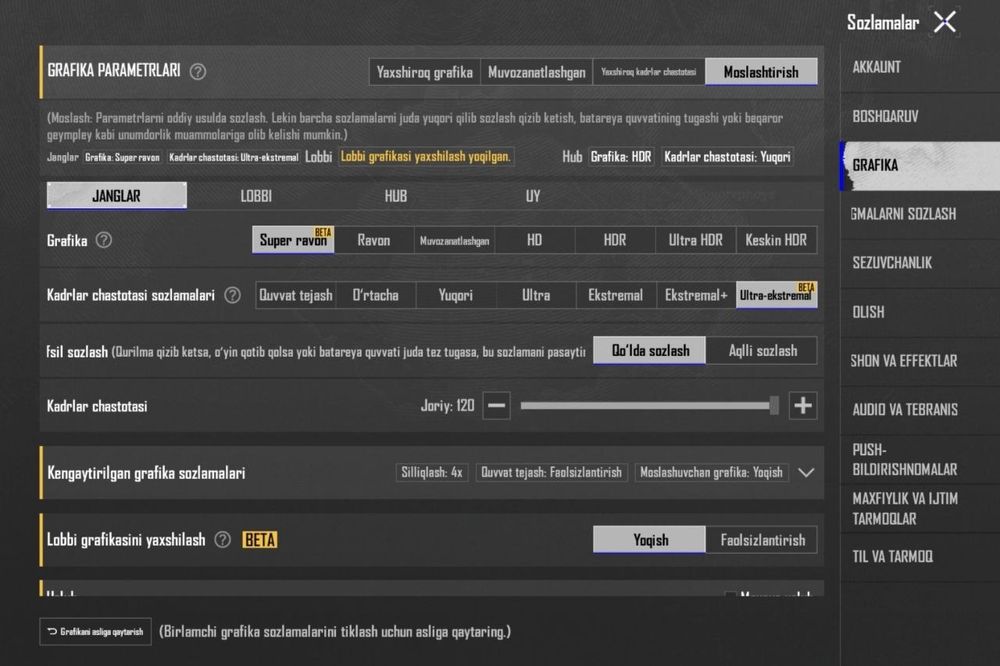Open help icon next to Grafika row
The height and width of the screenshot is (666, 1000).
click(103, 240)
